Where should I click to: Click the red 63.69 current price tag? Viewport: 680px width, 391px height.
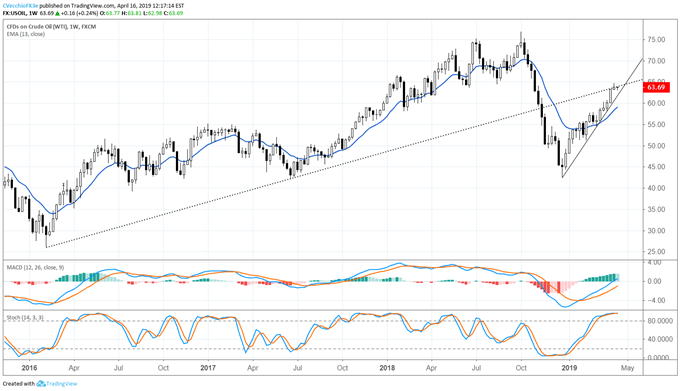(656, 87)
